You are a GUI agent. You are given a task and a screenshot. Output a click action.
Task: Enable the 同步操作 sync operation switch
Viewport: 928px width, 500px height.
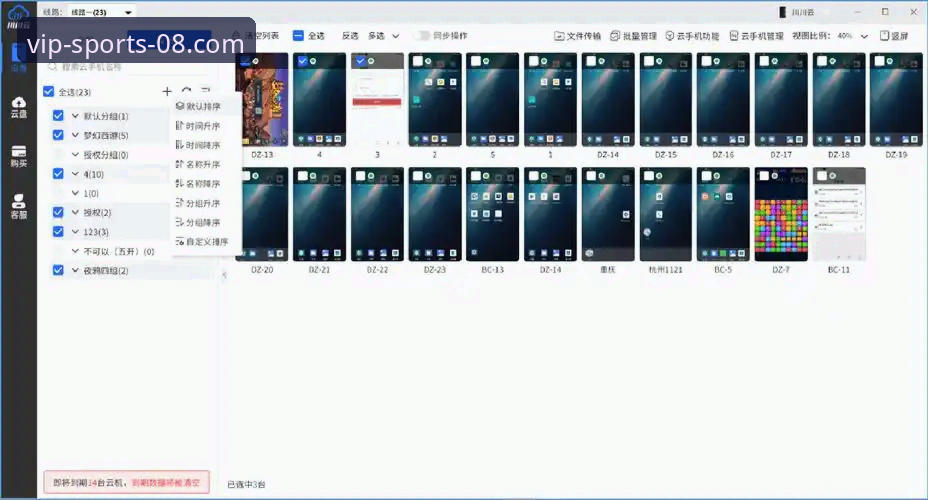[422, 36]
